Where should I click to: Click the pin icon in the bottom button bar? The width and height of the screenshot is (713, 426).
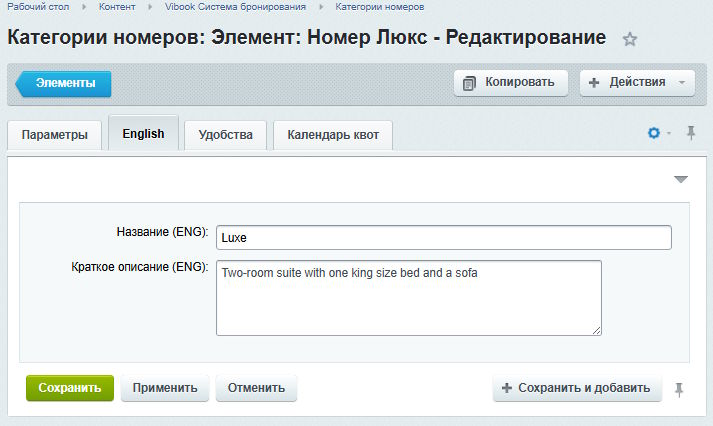click(680, 389)
